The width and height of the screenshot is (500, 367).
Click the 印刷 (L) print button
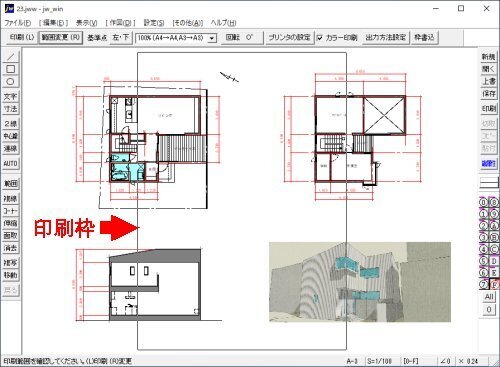point(22,37)
